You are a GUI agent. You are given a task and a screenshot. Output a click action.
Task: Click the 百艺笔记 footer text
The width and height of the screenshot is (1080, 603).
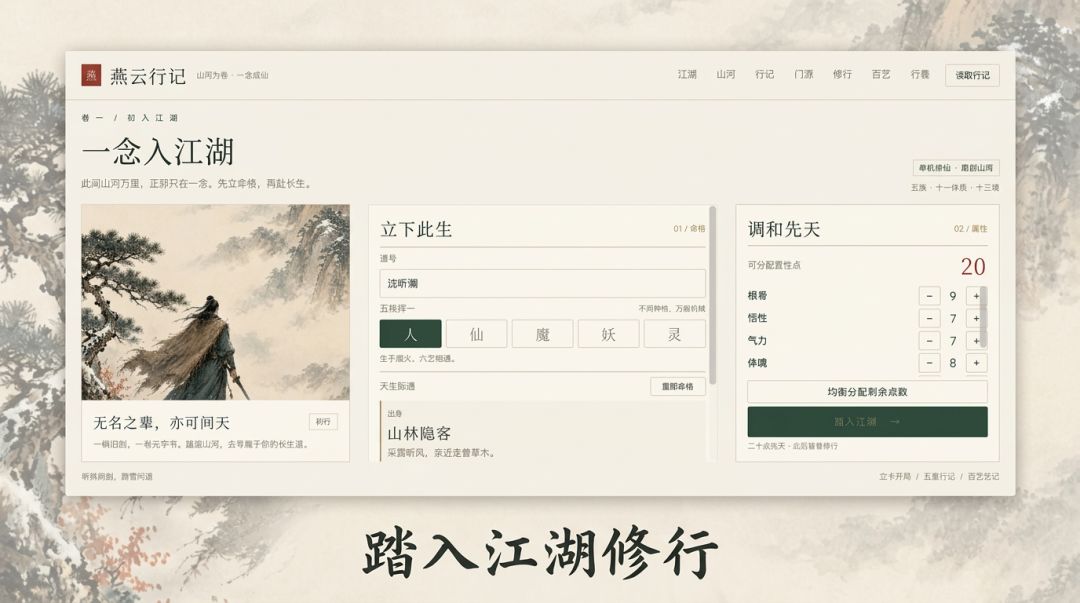click(x=983, y=476)
